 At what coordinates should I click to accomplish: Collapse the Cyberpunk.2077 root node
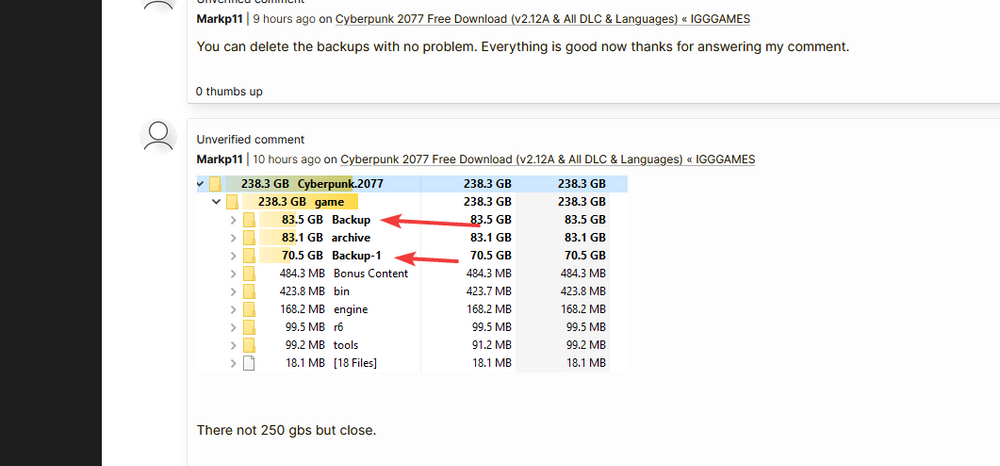(201, 184)
